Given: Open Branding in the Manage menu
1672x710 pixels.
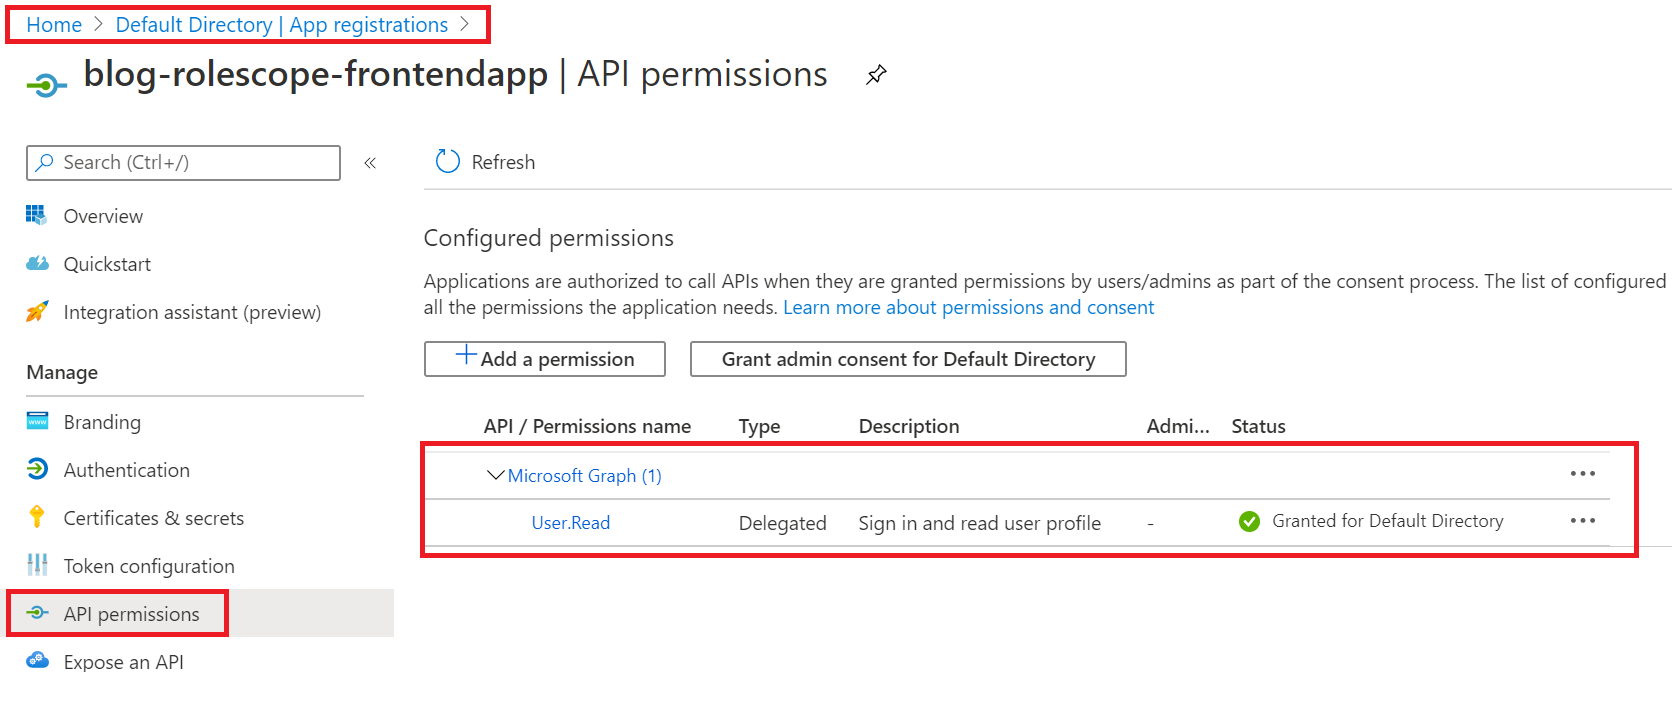Looking at the screenshot, I should [102, 422].
